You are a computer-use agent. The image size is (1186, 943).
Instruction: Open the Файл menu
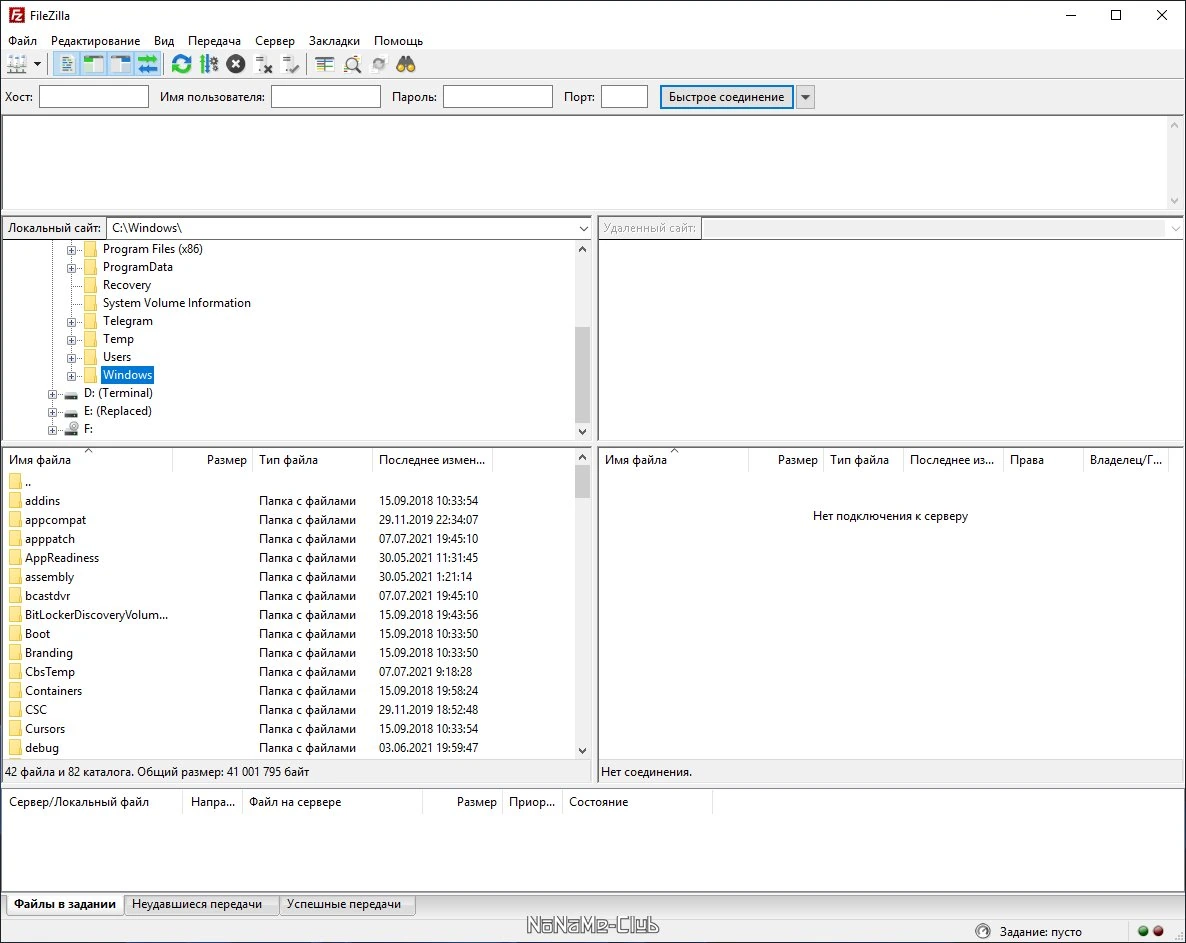[x=23, y=41]
